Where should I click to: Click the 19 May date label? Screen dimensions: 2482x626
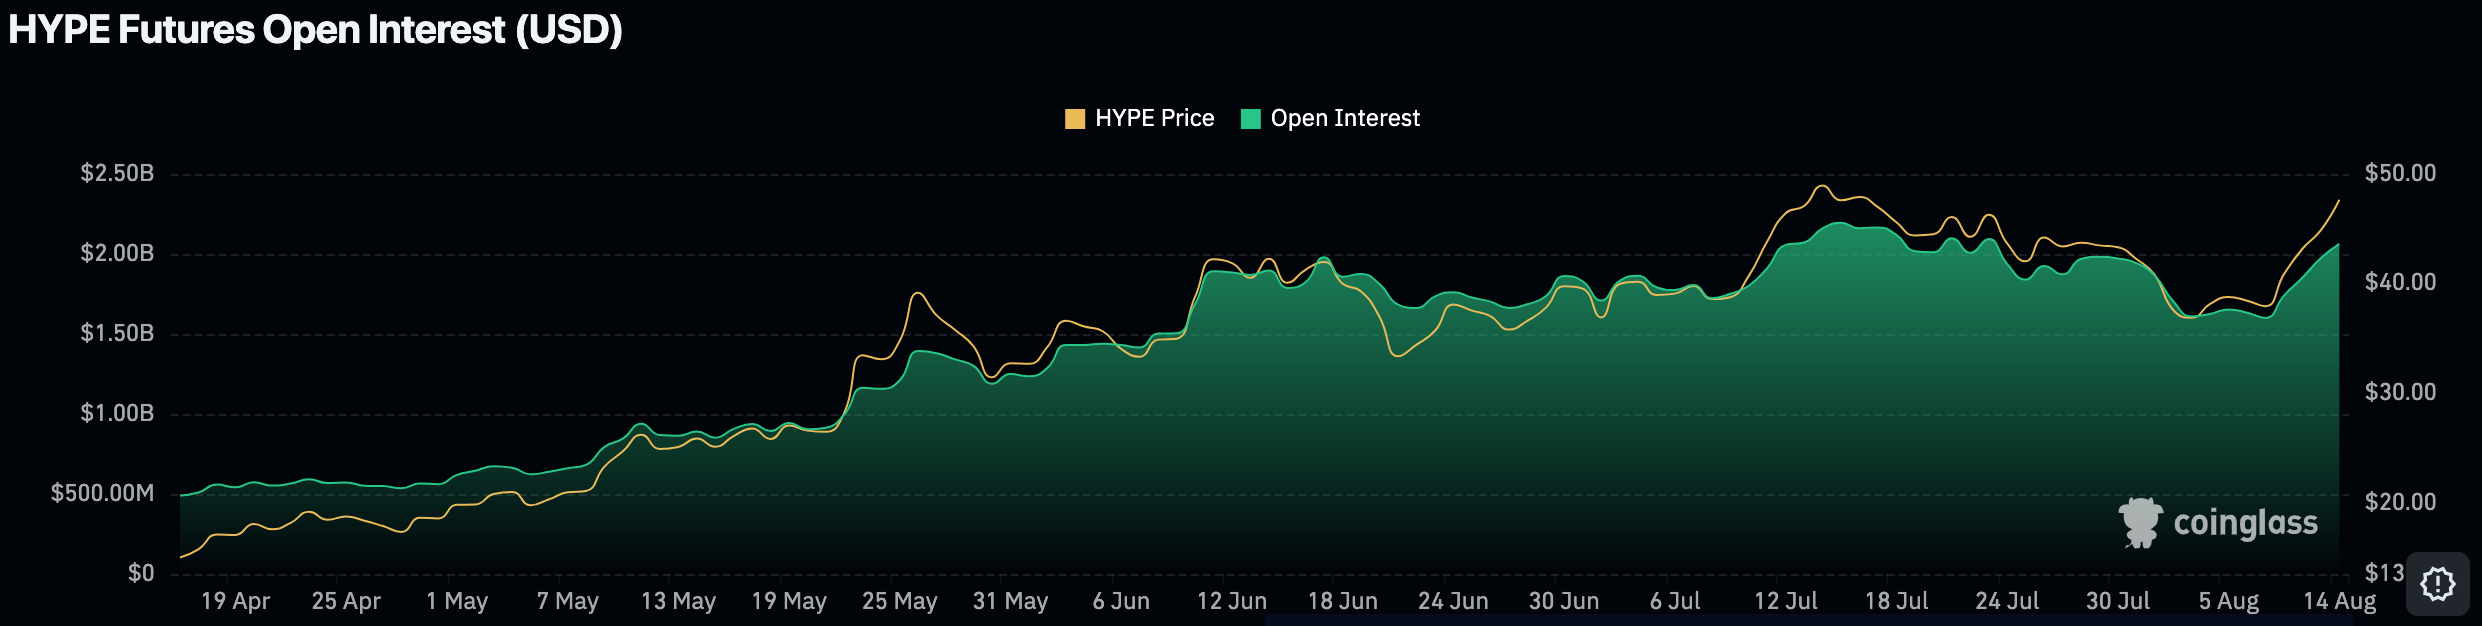pos(789,601)
